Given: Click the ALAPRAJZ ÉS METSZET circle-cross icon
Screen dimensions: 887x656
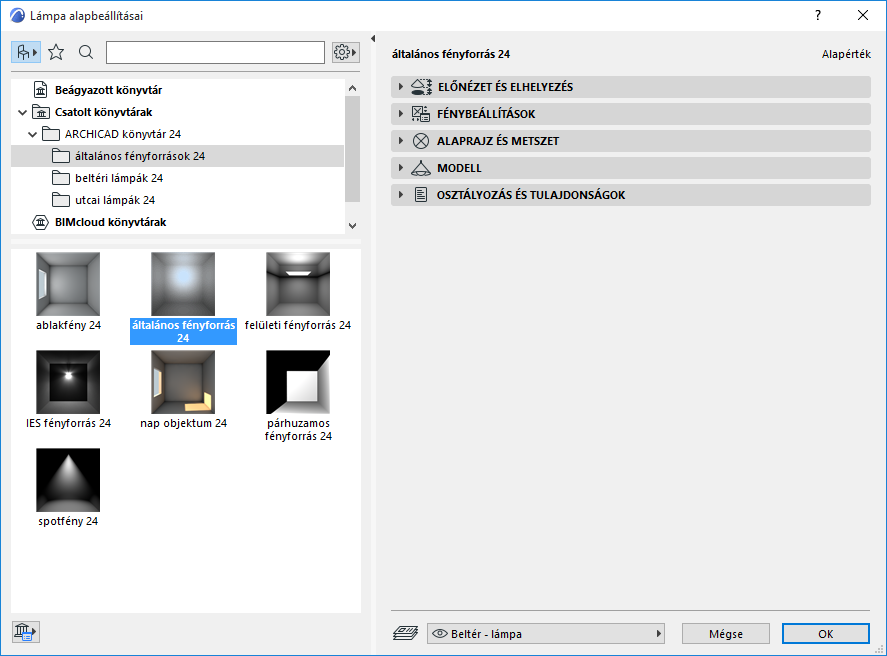Looking at the screenshot, I should click(420, 141).
